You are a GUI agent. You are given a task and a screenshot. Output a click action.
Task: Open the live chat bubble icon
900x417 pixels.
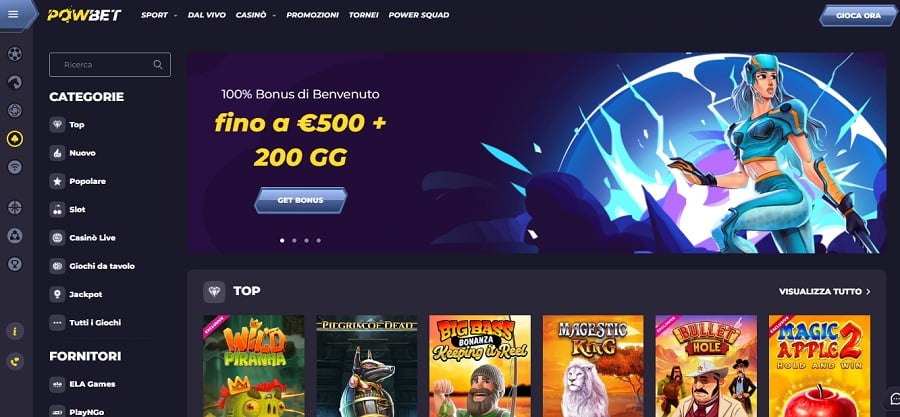894,399
